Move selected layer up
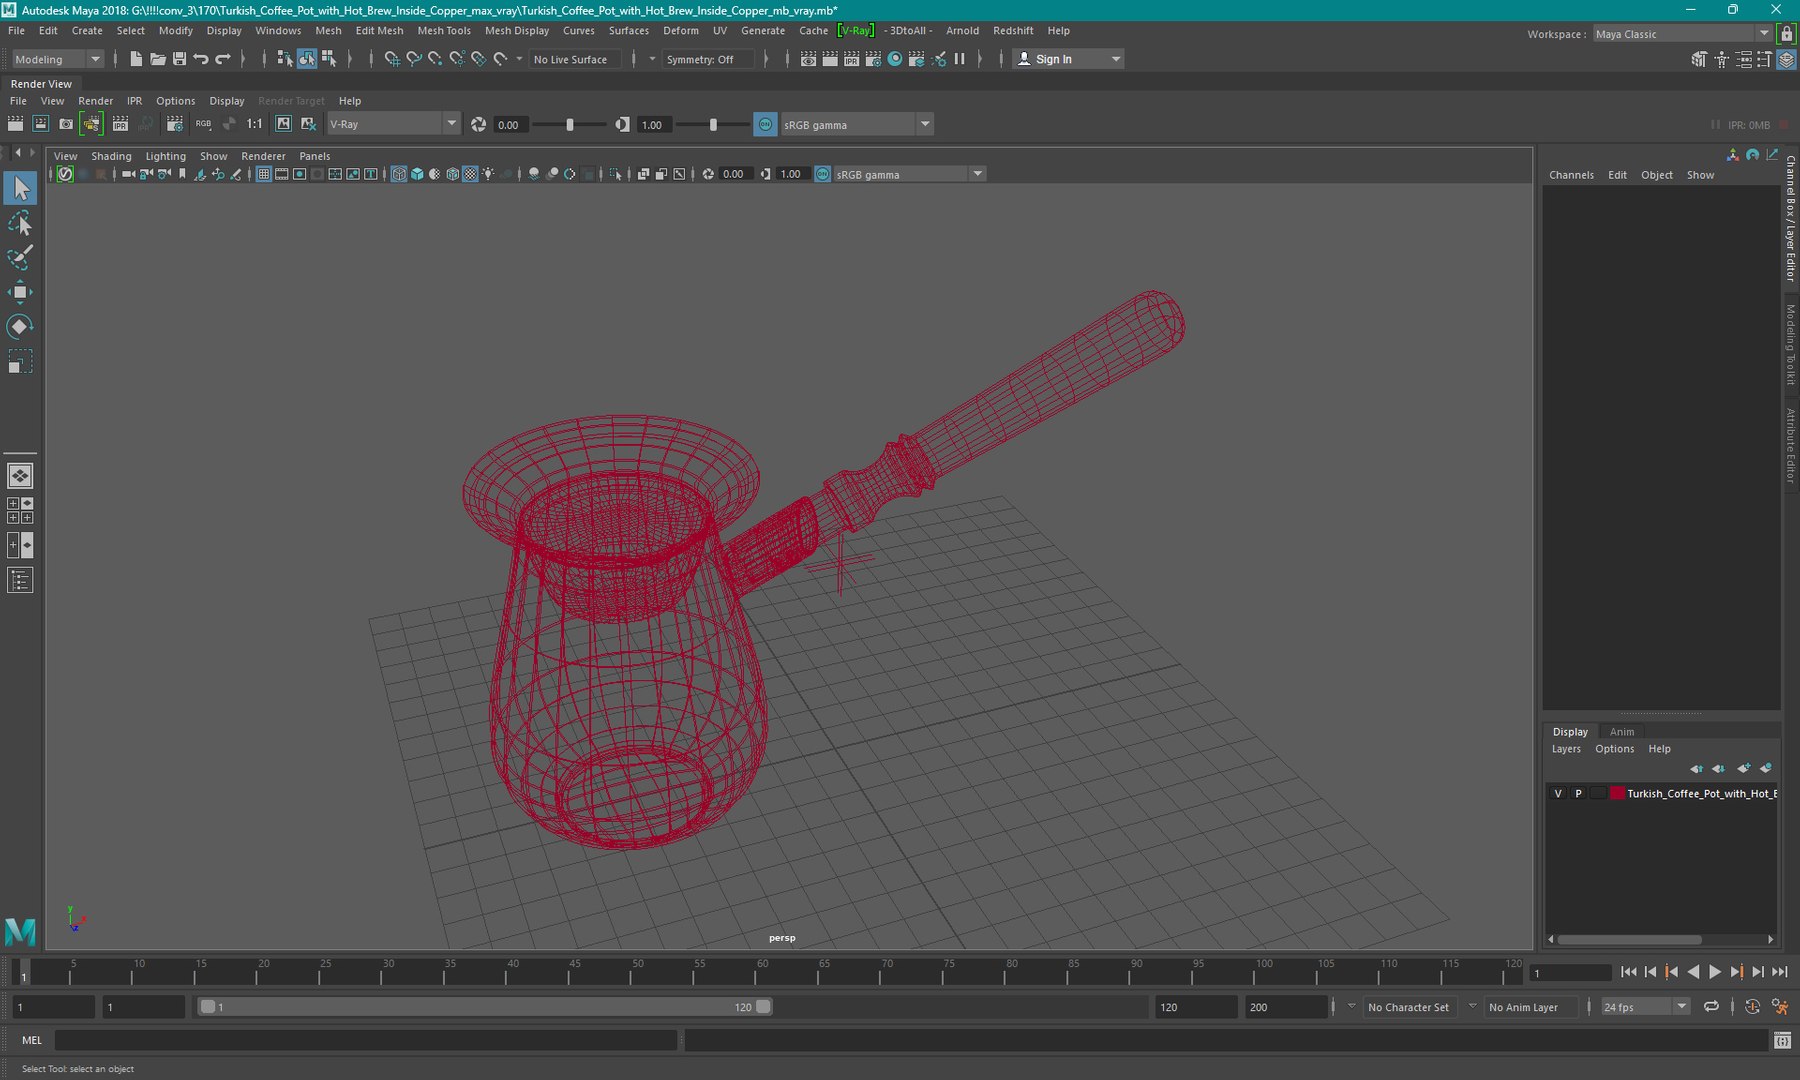The image size is (1800, 1080). pos(1696,768)
